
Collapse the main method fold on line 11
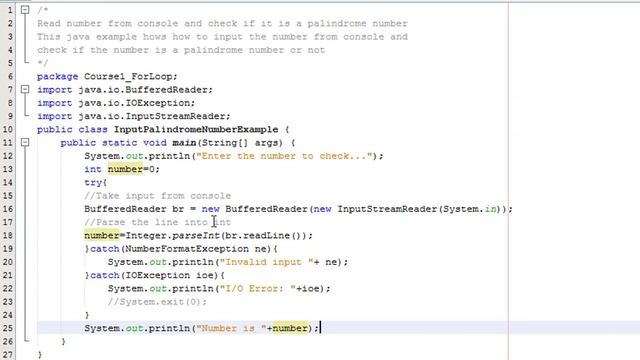(x=25, y=142)
